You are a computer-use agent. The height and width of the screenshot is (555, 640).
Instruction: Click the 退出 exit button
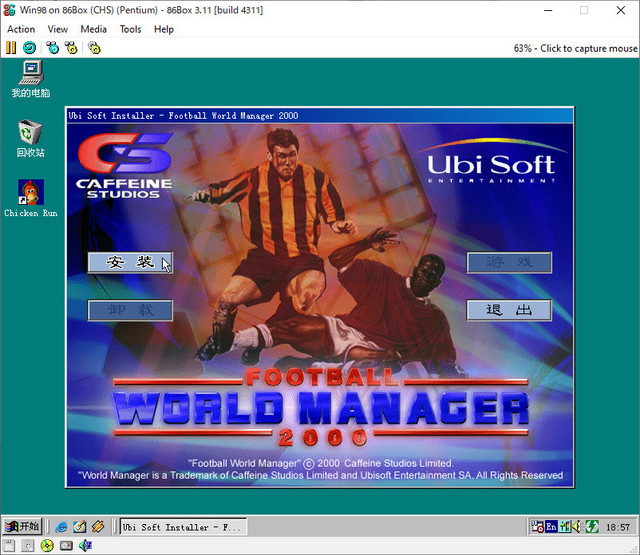click(509, 311)
